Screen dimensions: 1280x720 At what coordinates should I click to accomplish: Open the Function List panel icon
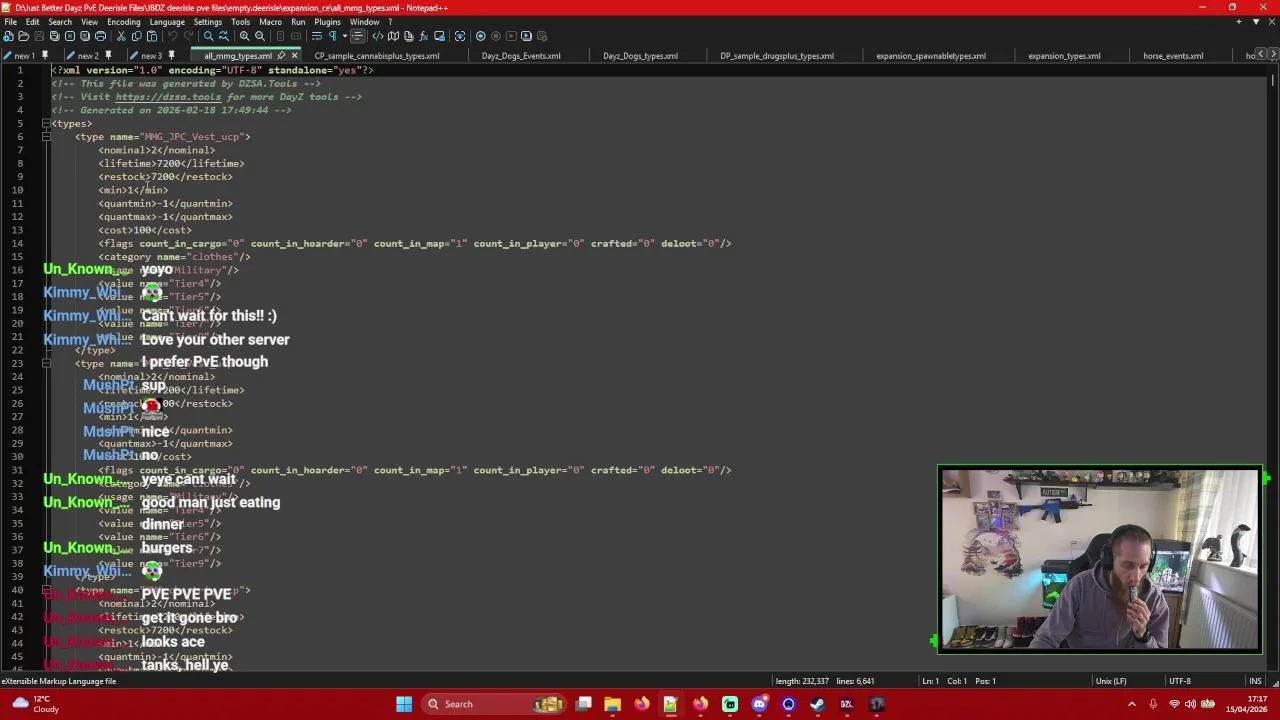424,36
